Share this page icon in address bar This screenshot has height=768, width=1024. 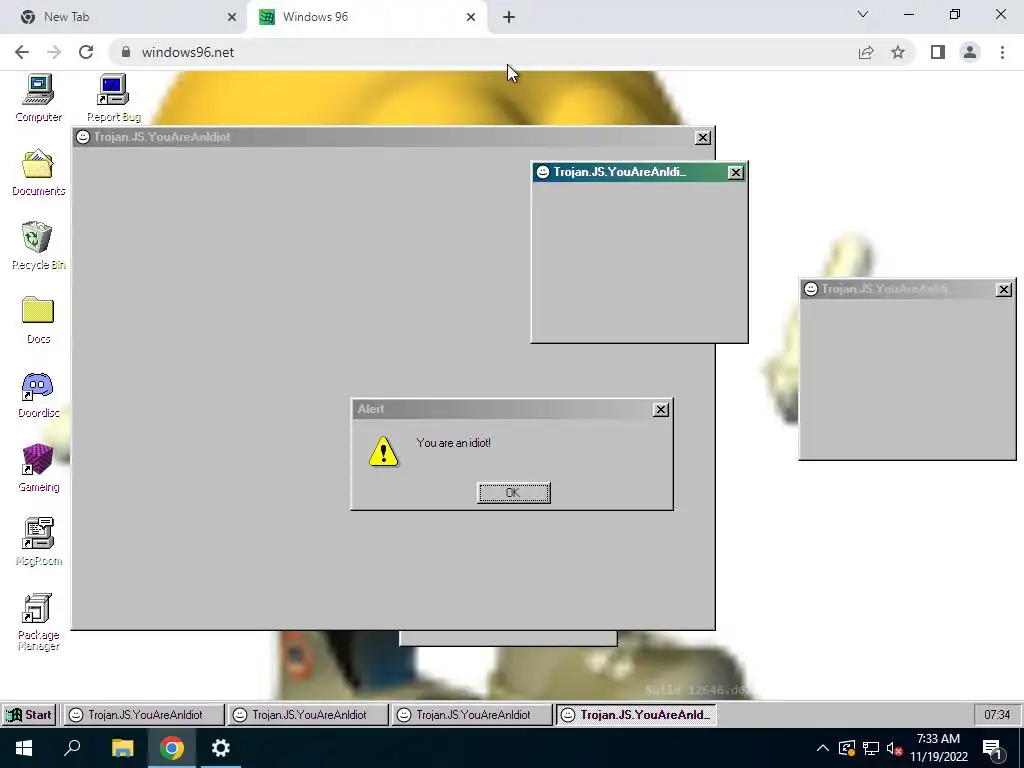866,52
